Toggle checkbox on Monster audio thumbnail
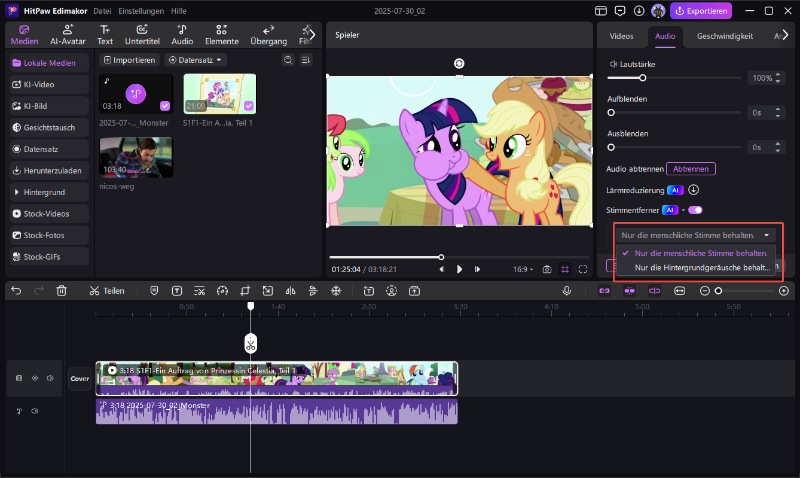Viewport: 800px width, 478px height. (165, 106)
